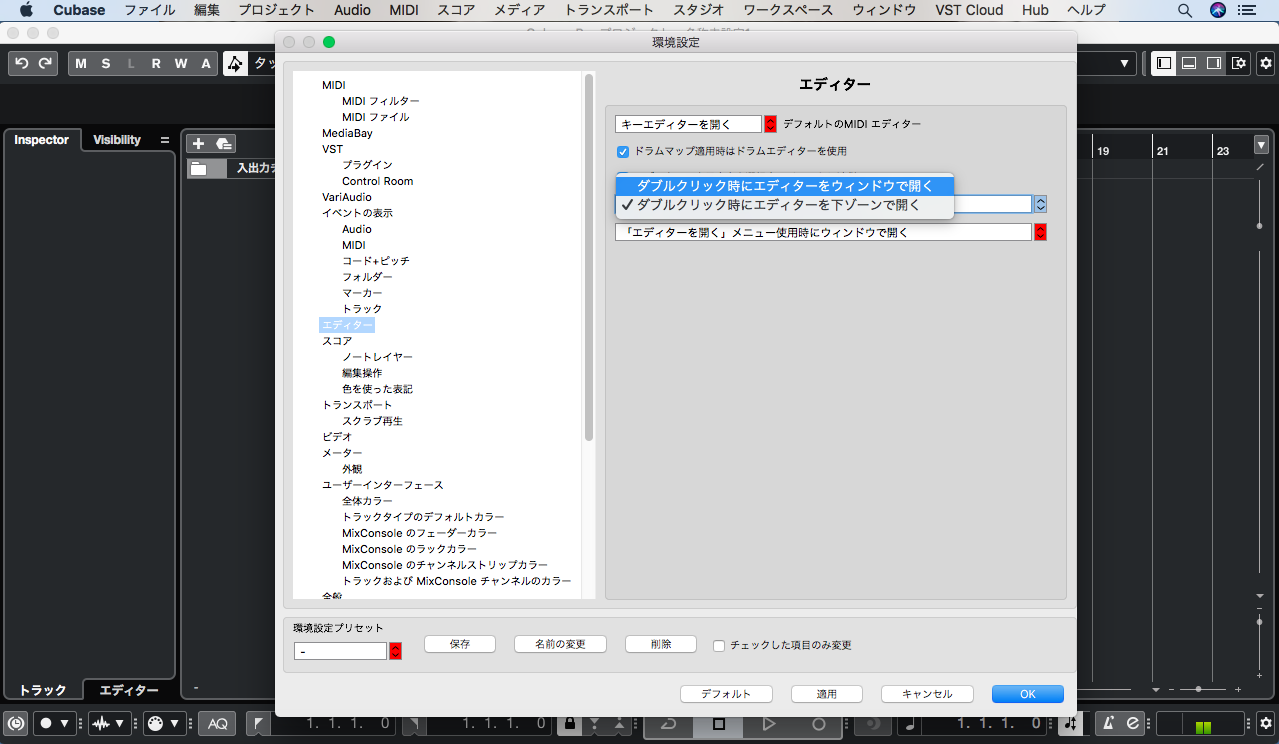Click the add track plus icon
The height and width of the screenshot is (744, 1279).
pos(198,143)
